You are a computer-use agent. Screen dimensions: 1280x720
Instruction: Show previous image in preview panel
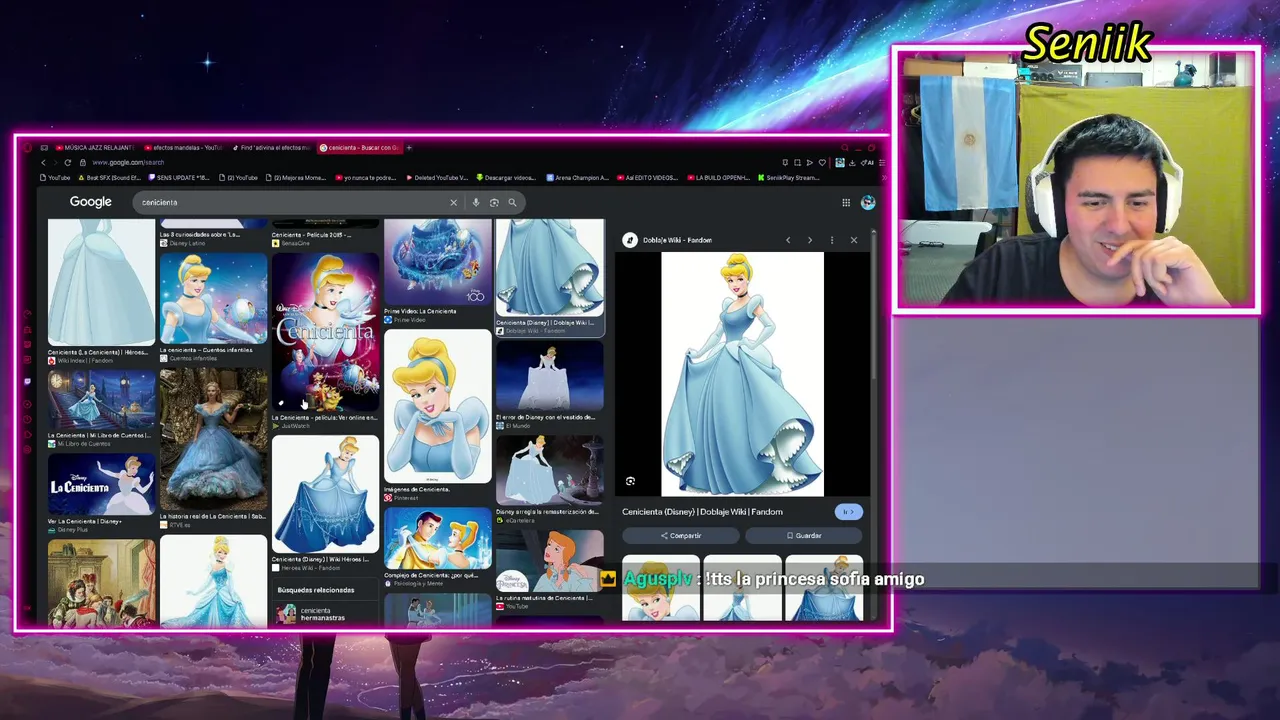[788, 240]
